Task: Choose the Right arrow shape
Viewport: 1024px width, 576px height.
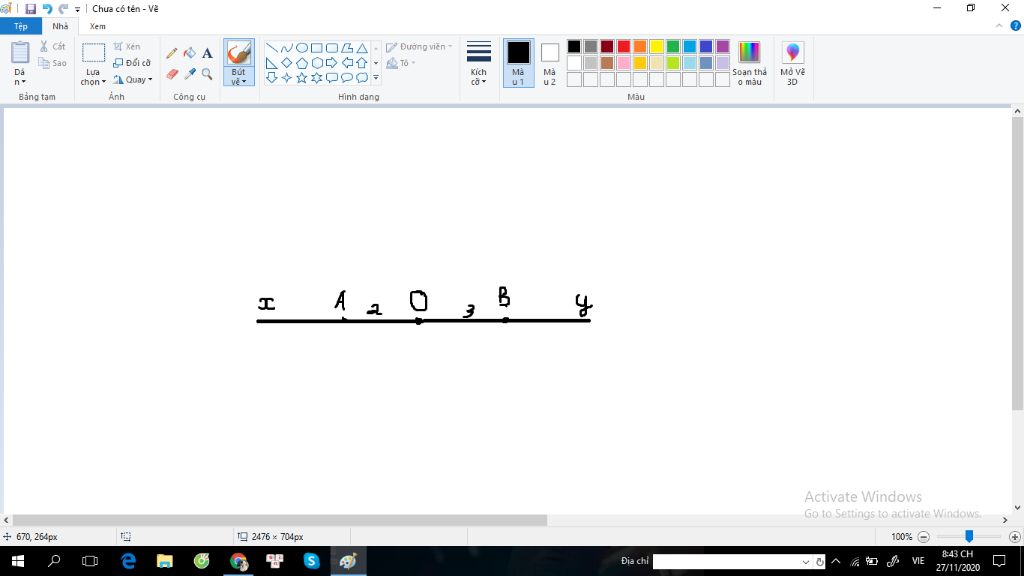Action: click(332, 63)
